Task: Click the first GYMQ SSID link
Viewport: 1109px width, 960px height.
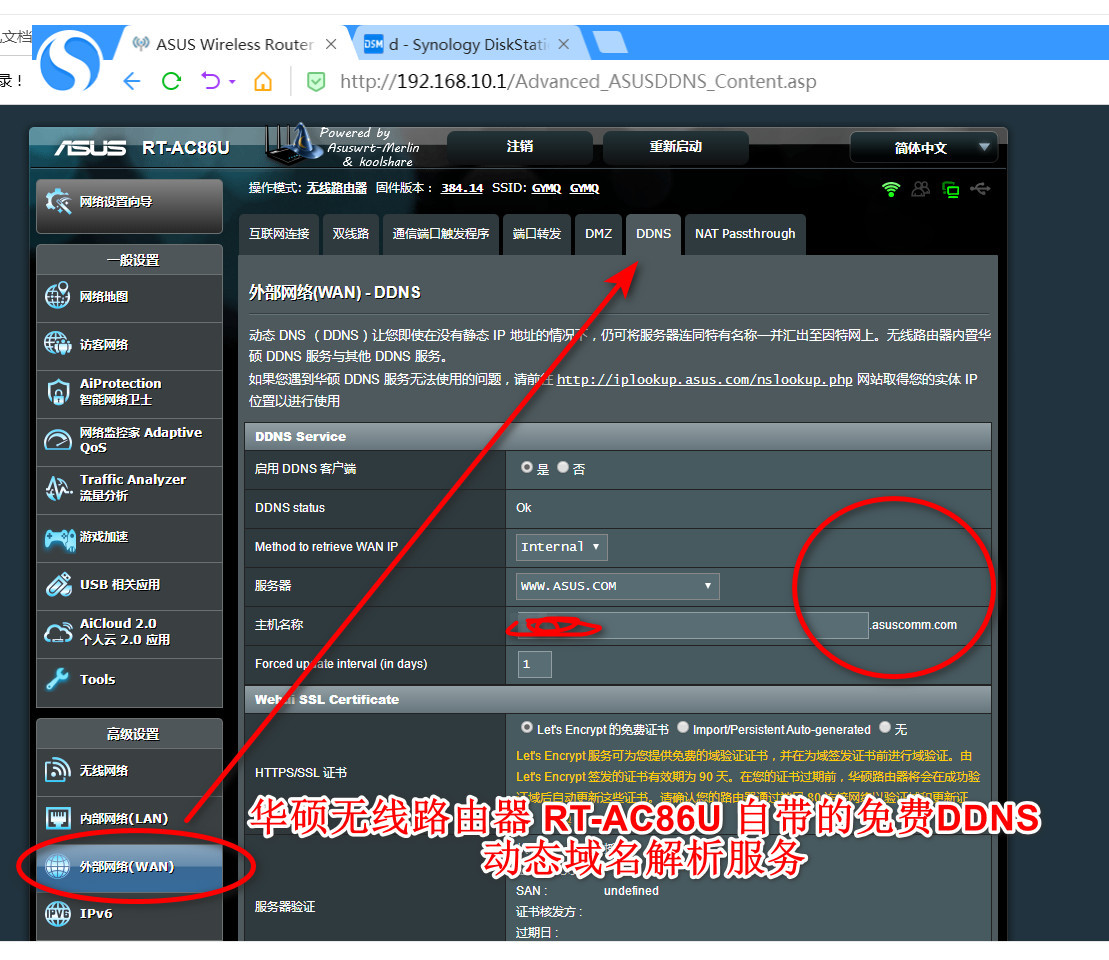Action: 546,188
